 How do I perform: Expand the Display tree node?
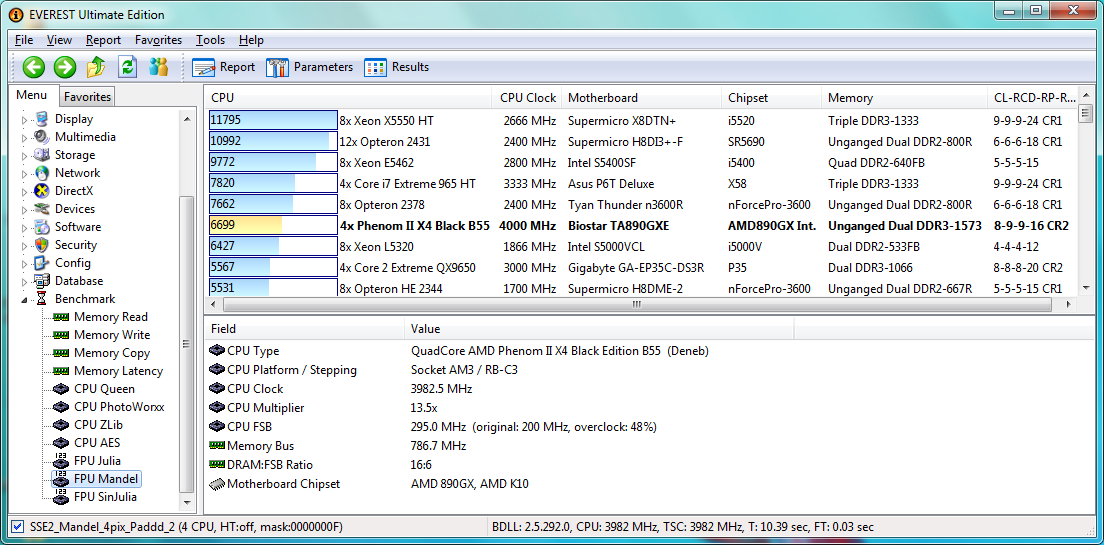[25, 120]
